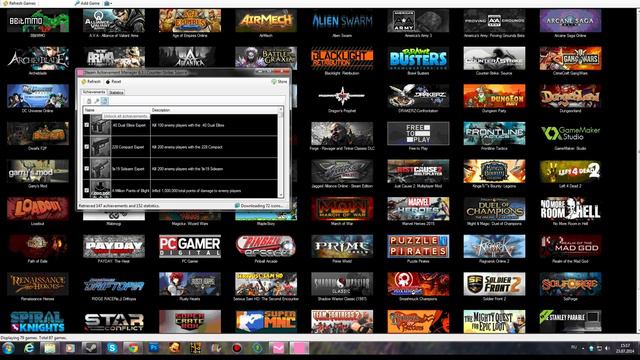640x360 pixels.
Task: Open Skype from the taskbar
Action: tap(112, 348)
